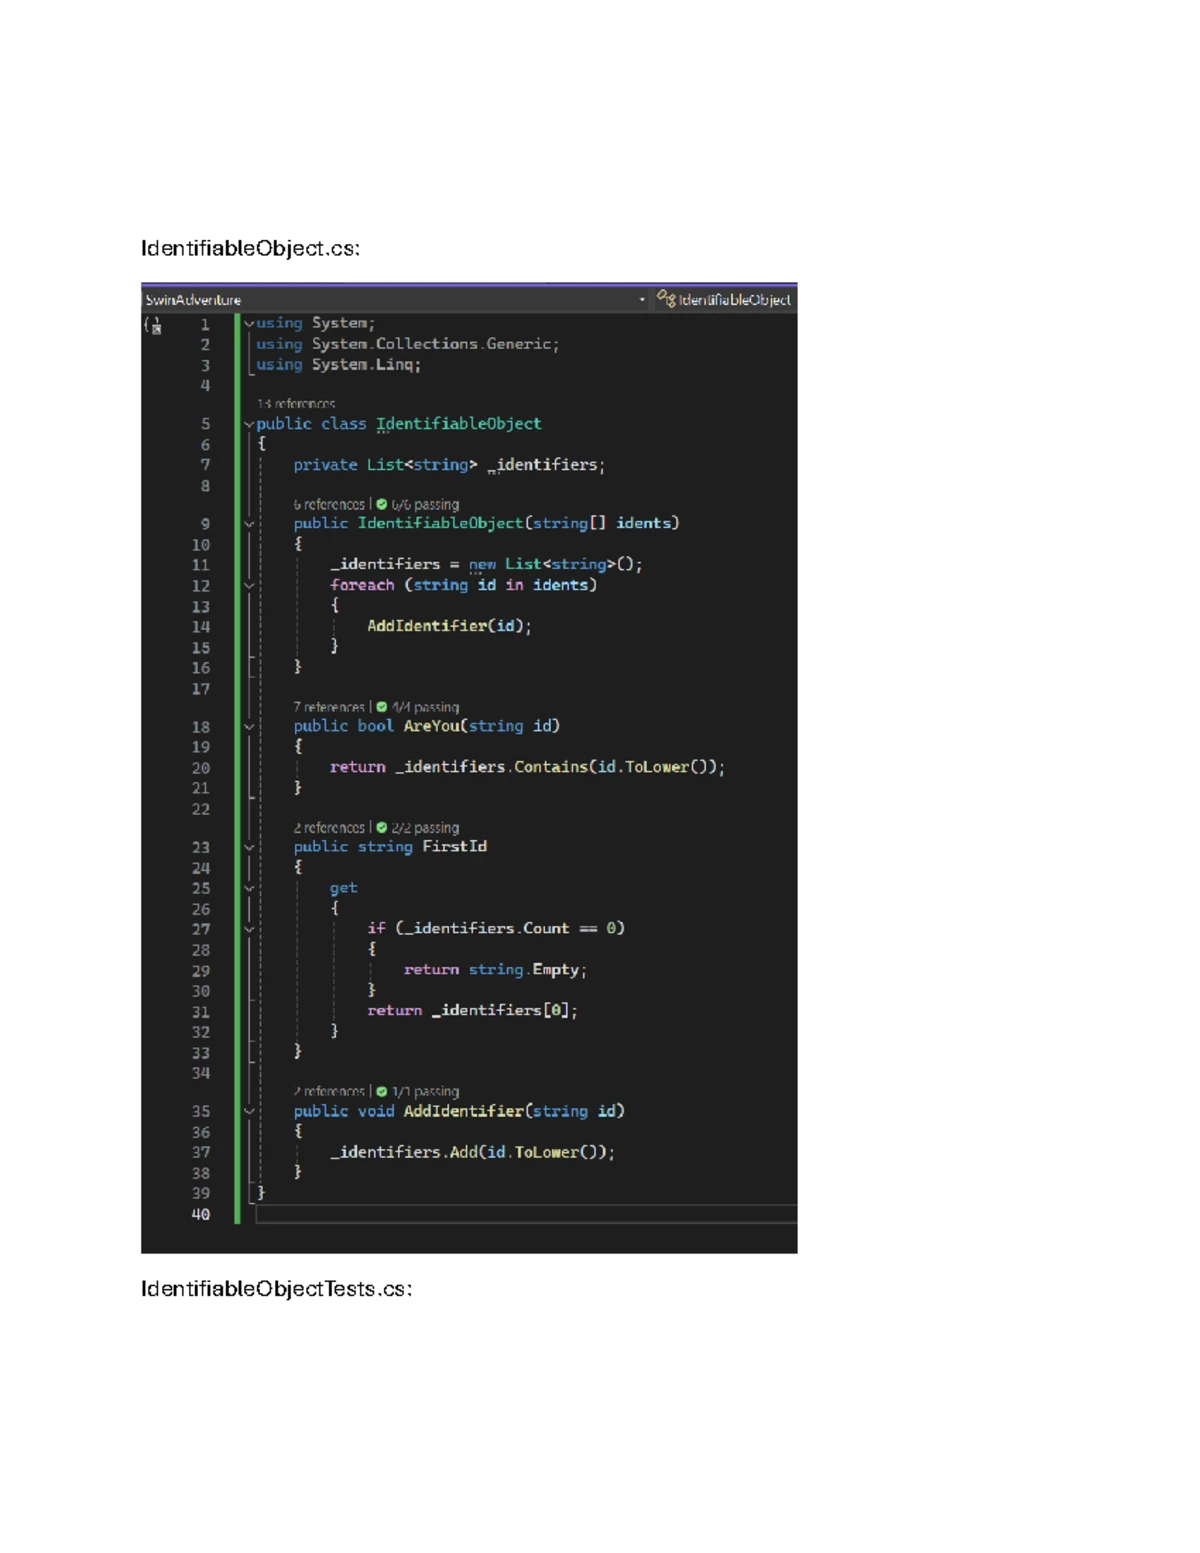Click the 'IdentifiableObjectTests.cs:' heading
Image resolution: width=1200 pixels, height=1553 pixels.
pos(276,1289)
